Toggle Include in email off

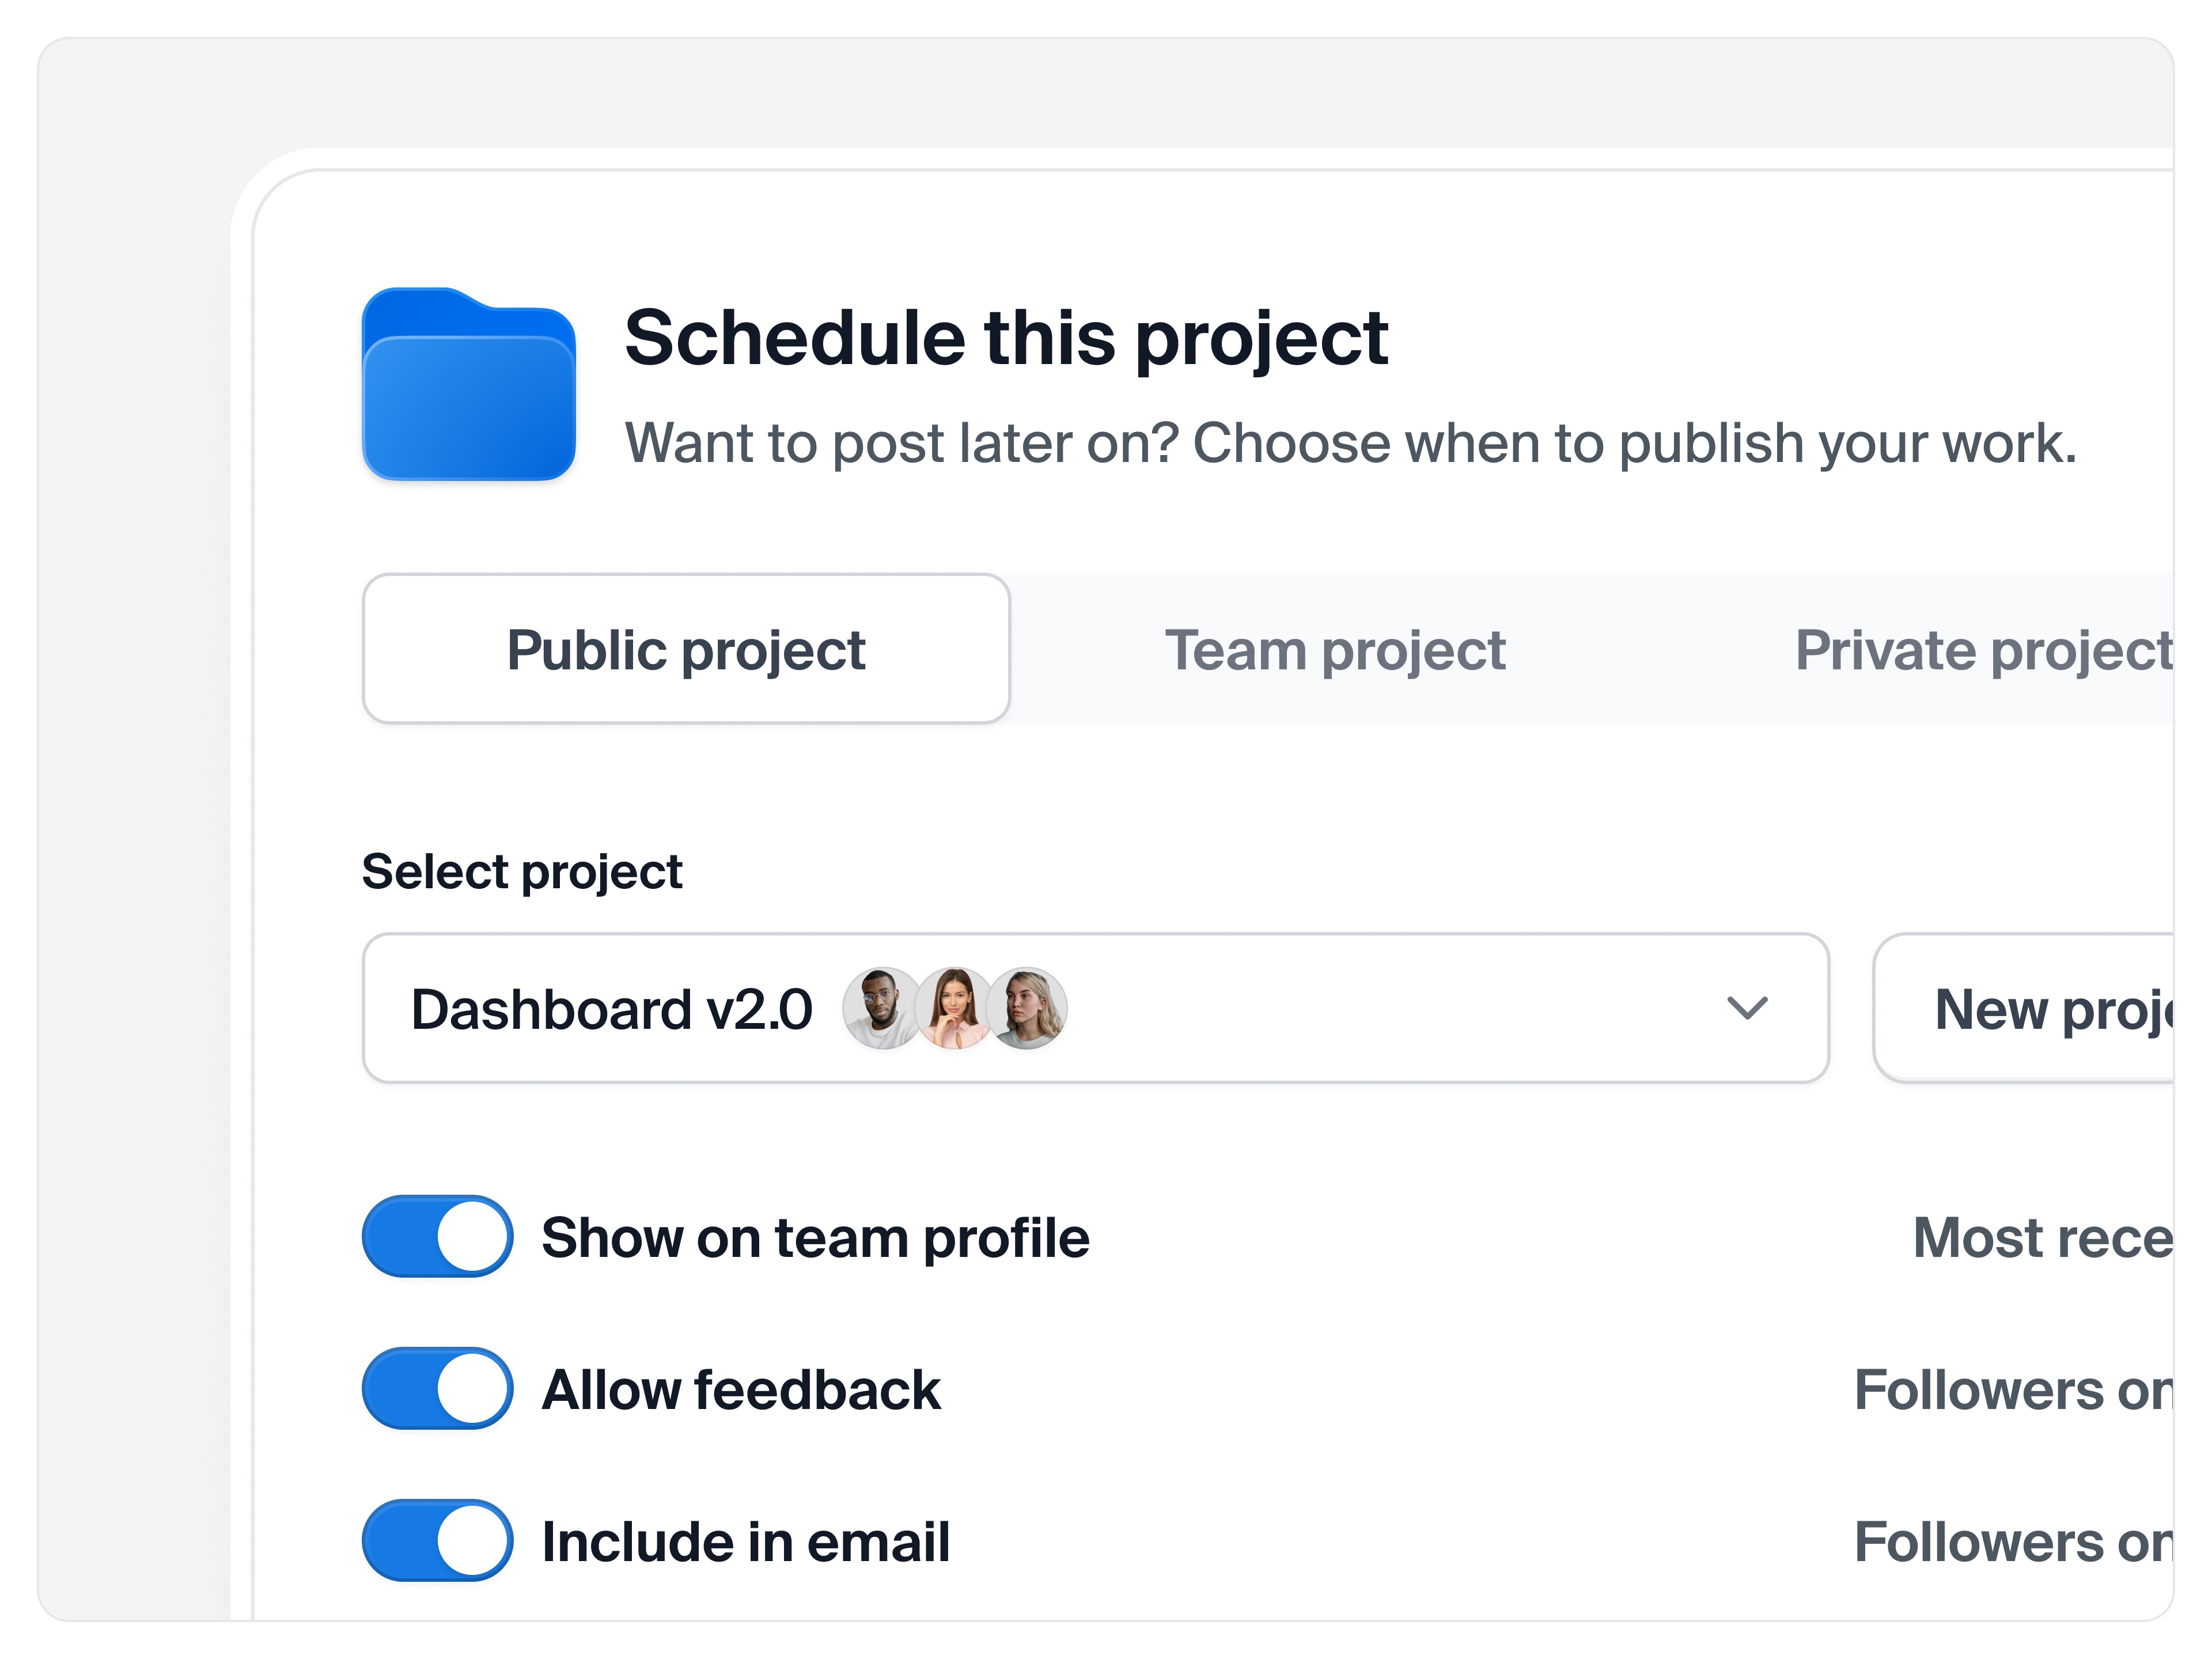[437, 1541]
